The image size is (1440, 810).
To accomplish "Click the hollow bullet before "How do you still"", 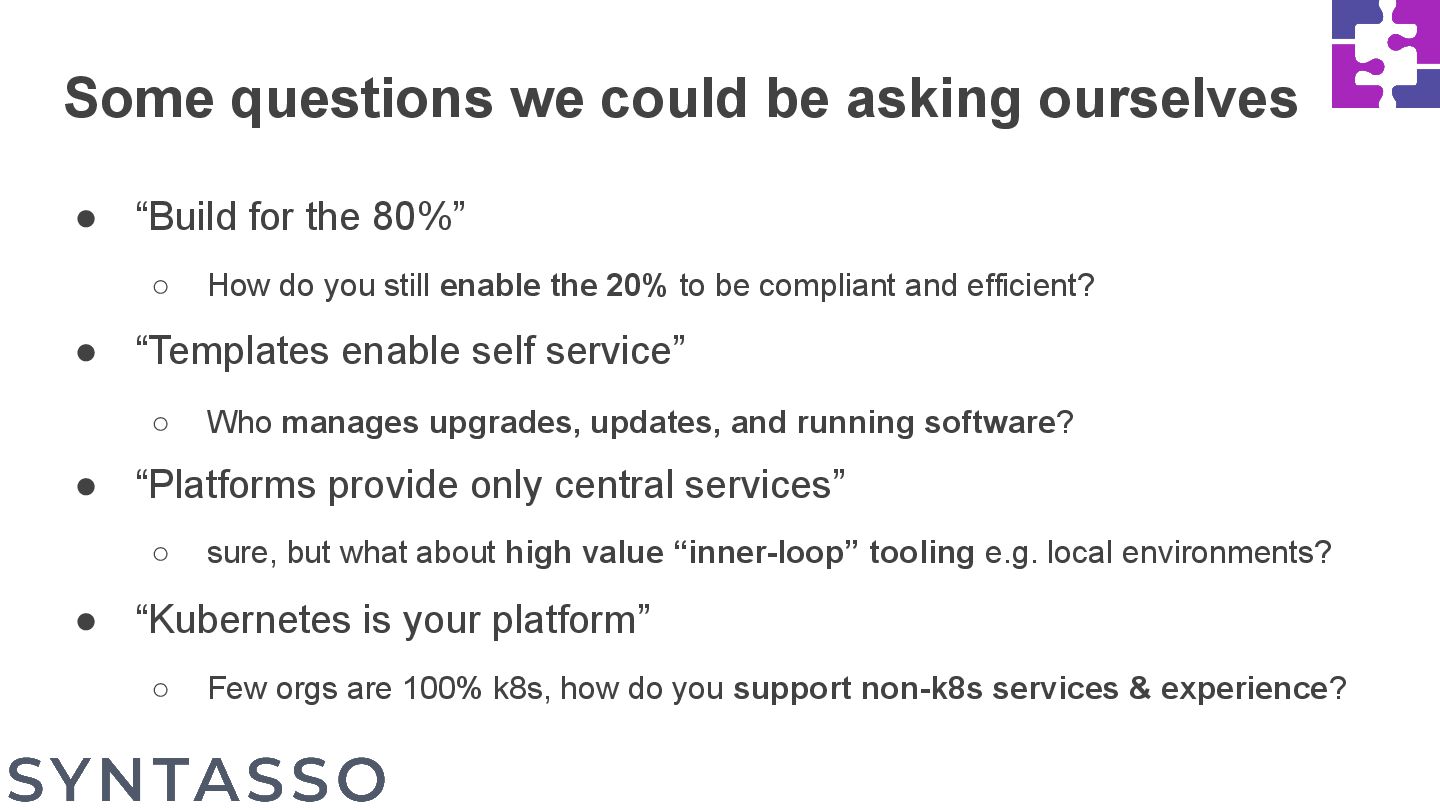I will [160, 287].
